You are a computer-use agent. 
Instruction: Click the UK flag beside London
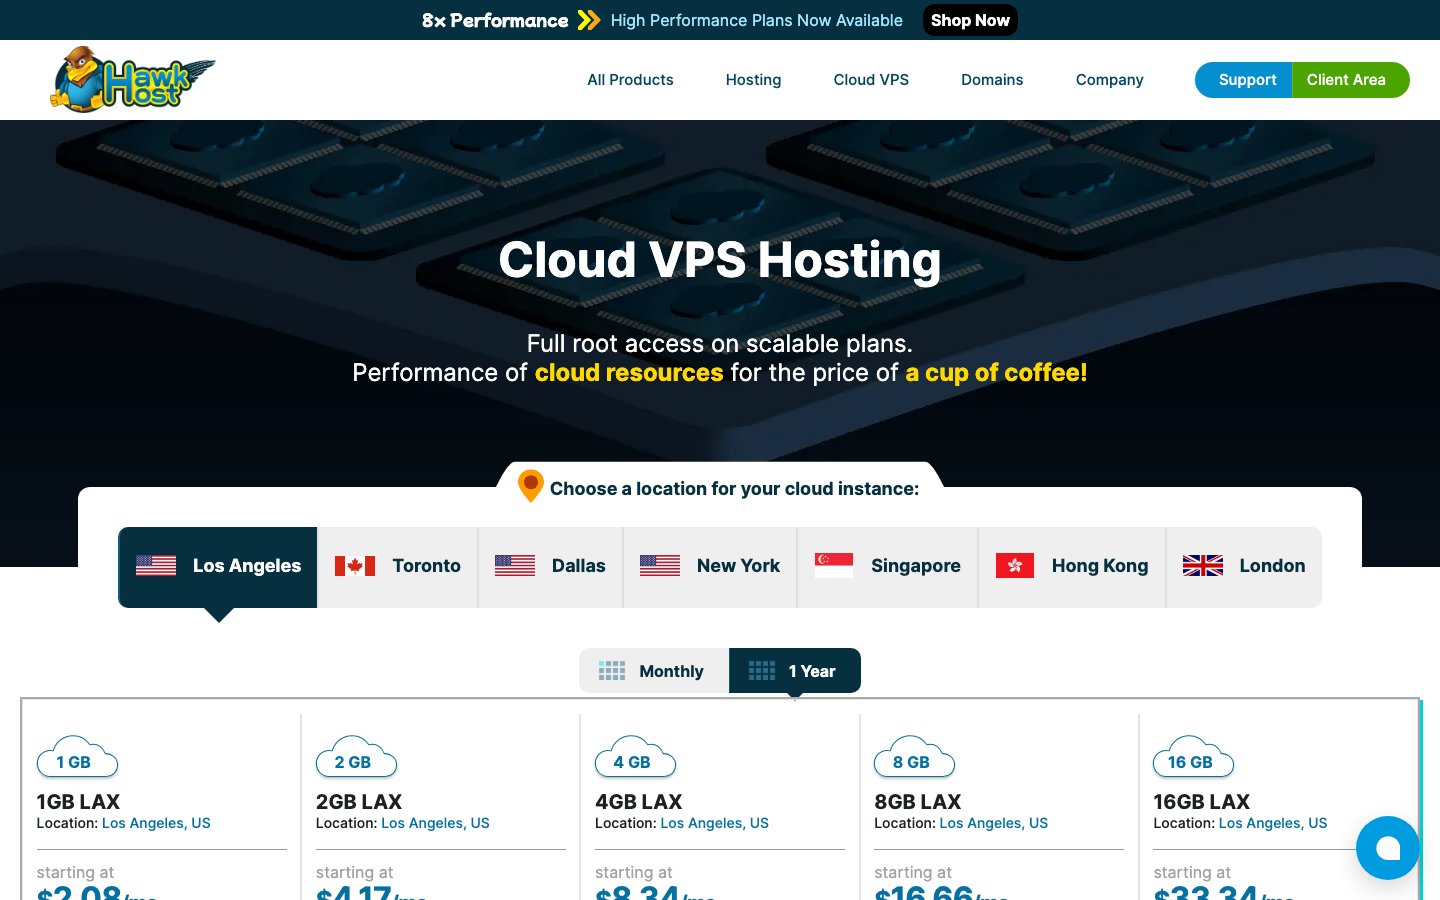(x=1203, y=566)
